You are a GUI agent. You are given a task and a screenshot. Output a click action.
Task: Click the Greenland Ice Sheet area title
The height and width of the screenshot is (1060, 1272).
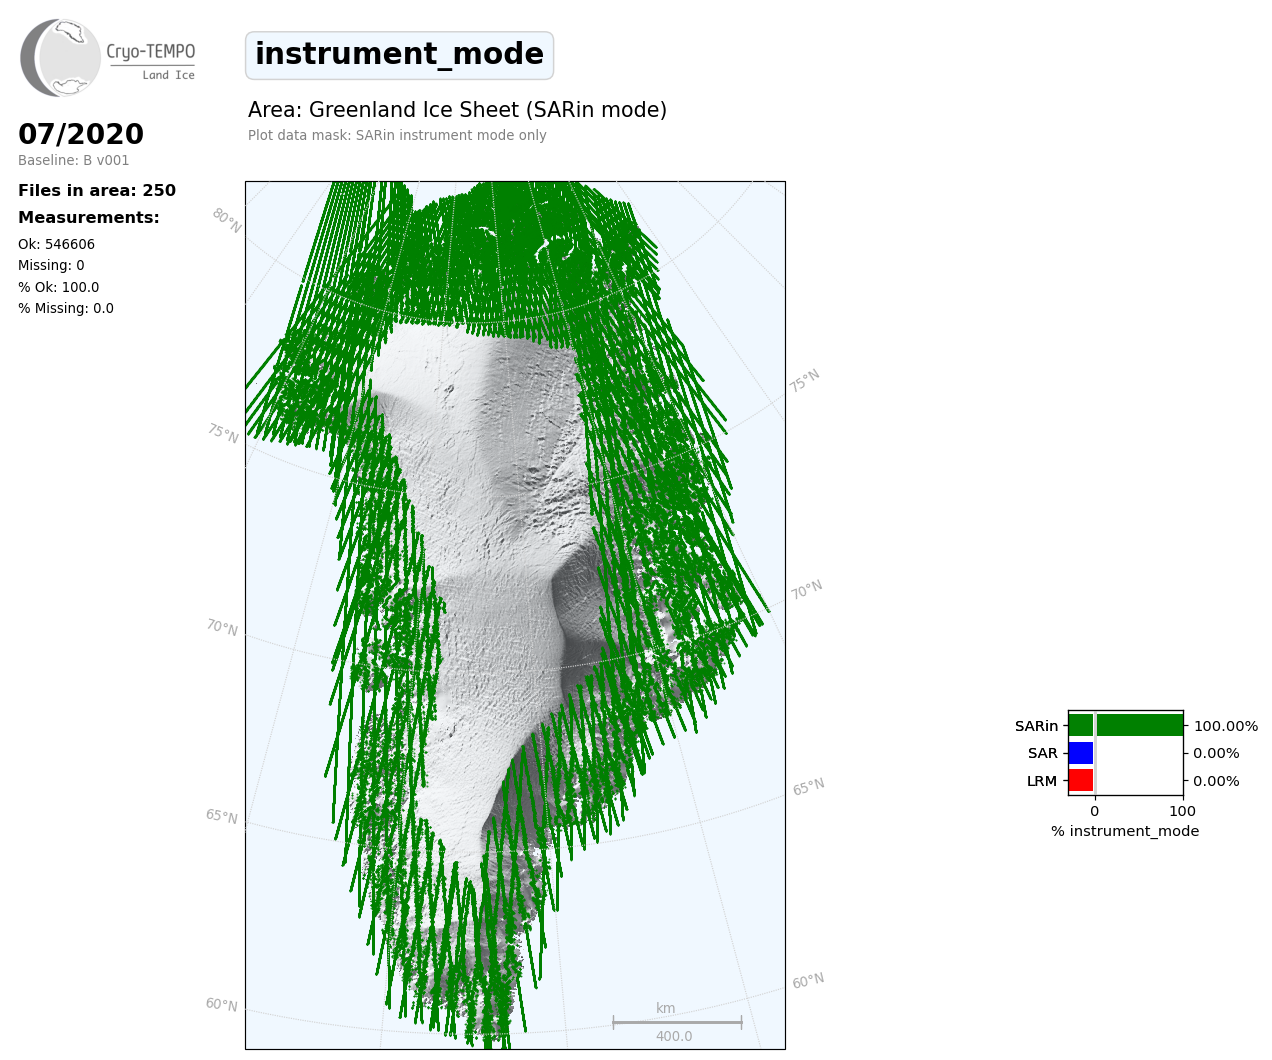[457, 110]
